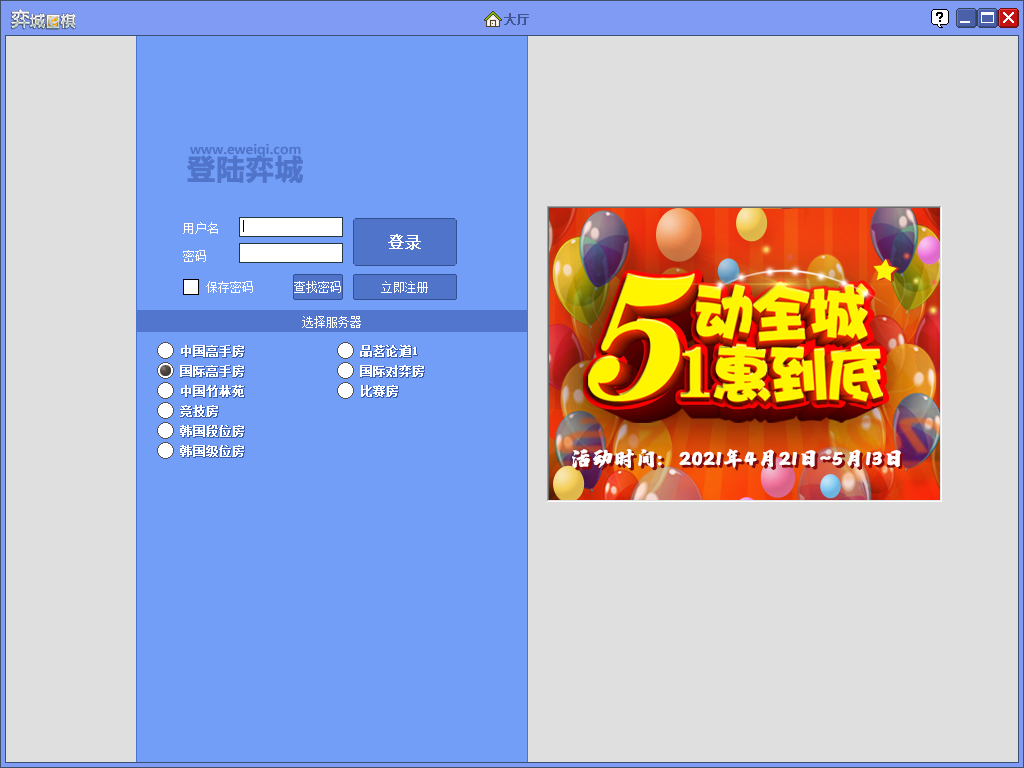This screenshot has height=768, width=1024.
Task: Click the 查找密码 button
Action: pos(318,287)
